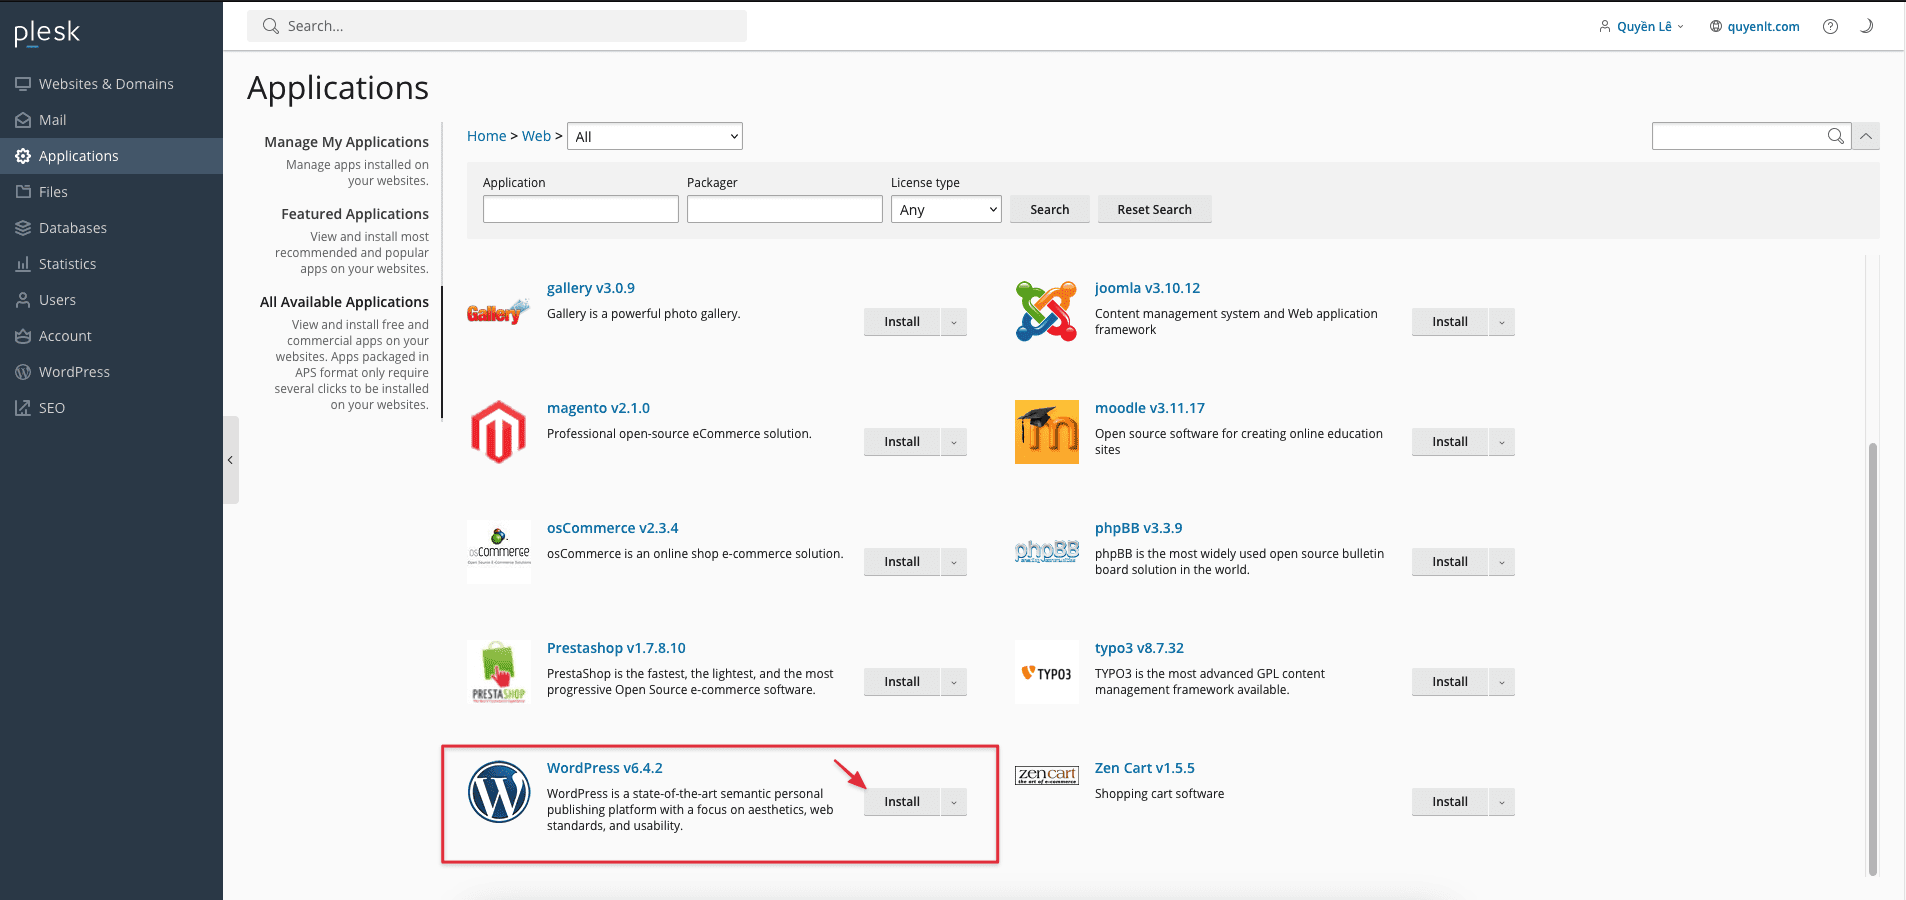
Task: Click the Application filter text field
Action: click(580, 209)
